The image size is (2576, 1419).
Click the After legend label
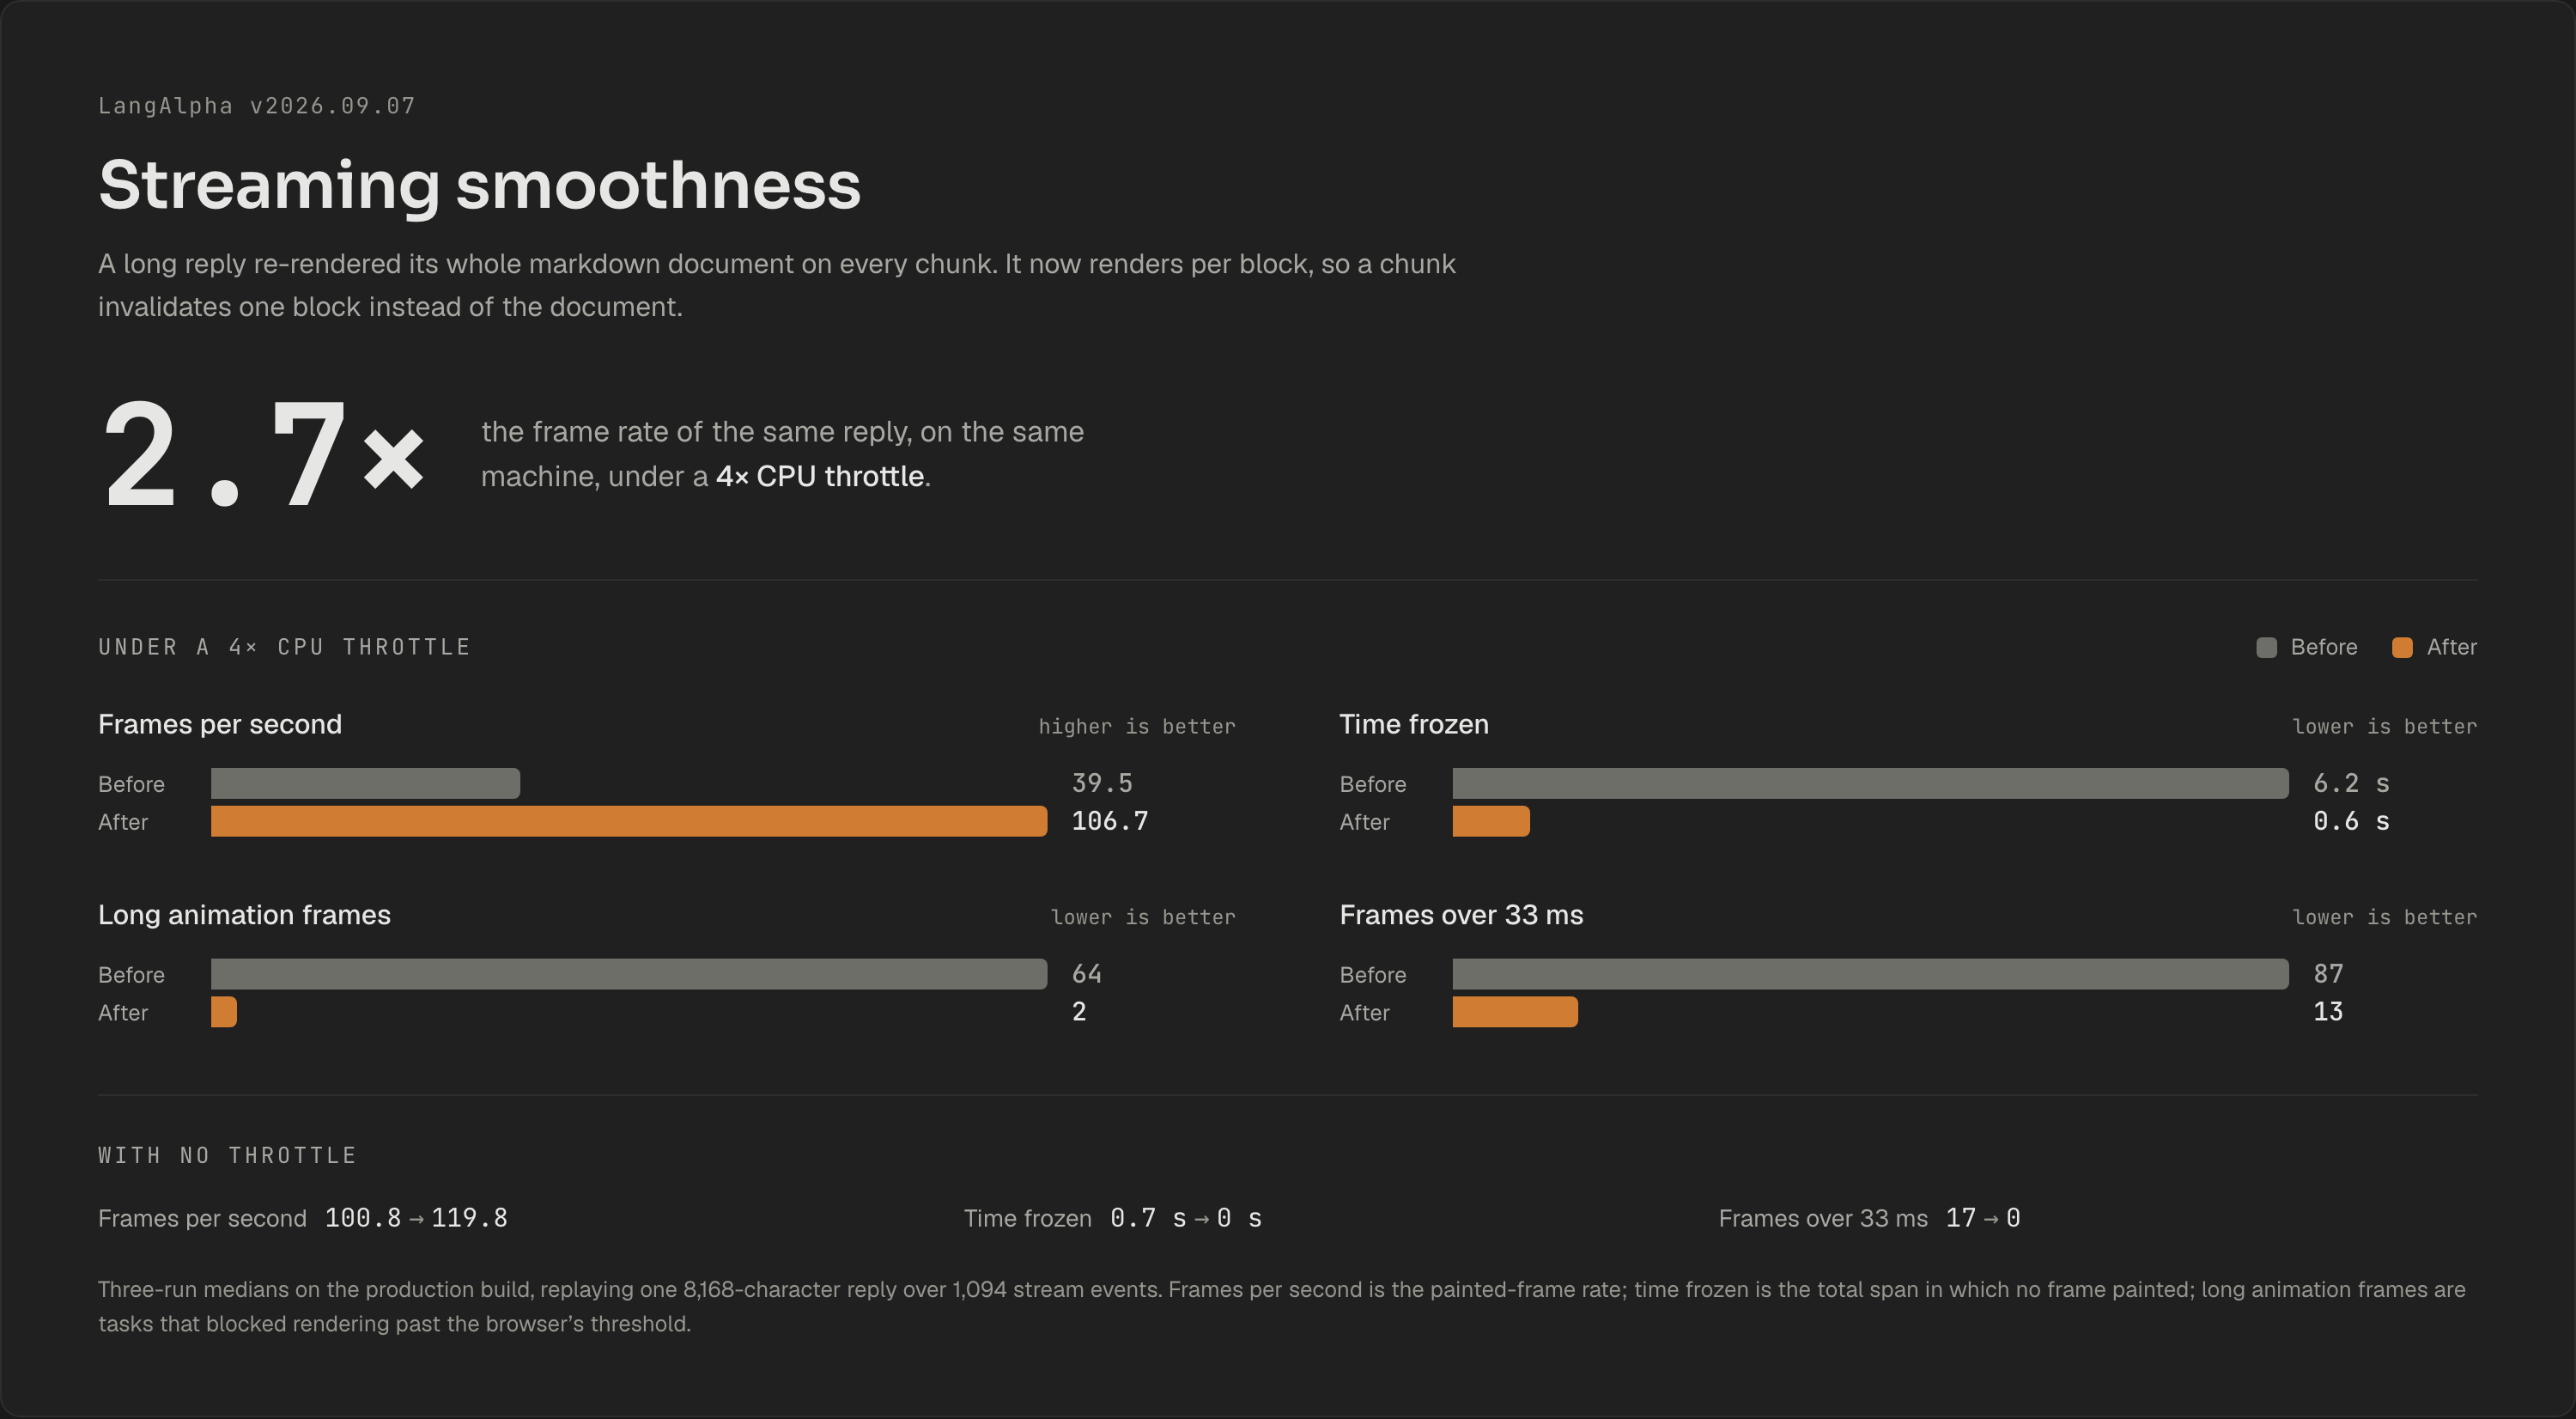[2452, 647]
